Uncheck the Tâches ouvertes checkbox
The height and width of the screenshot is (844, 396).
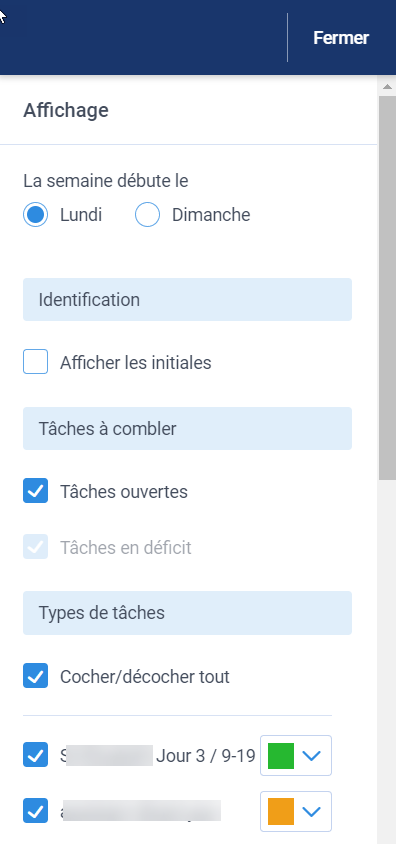pyautogui.click(x=36, y=491)
